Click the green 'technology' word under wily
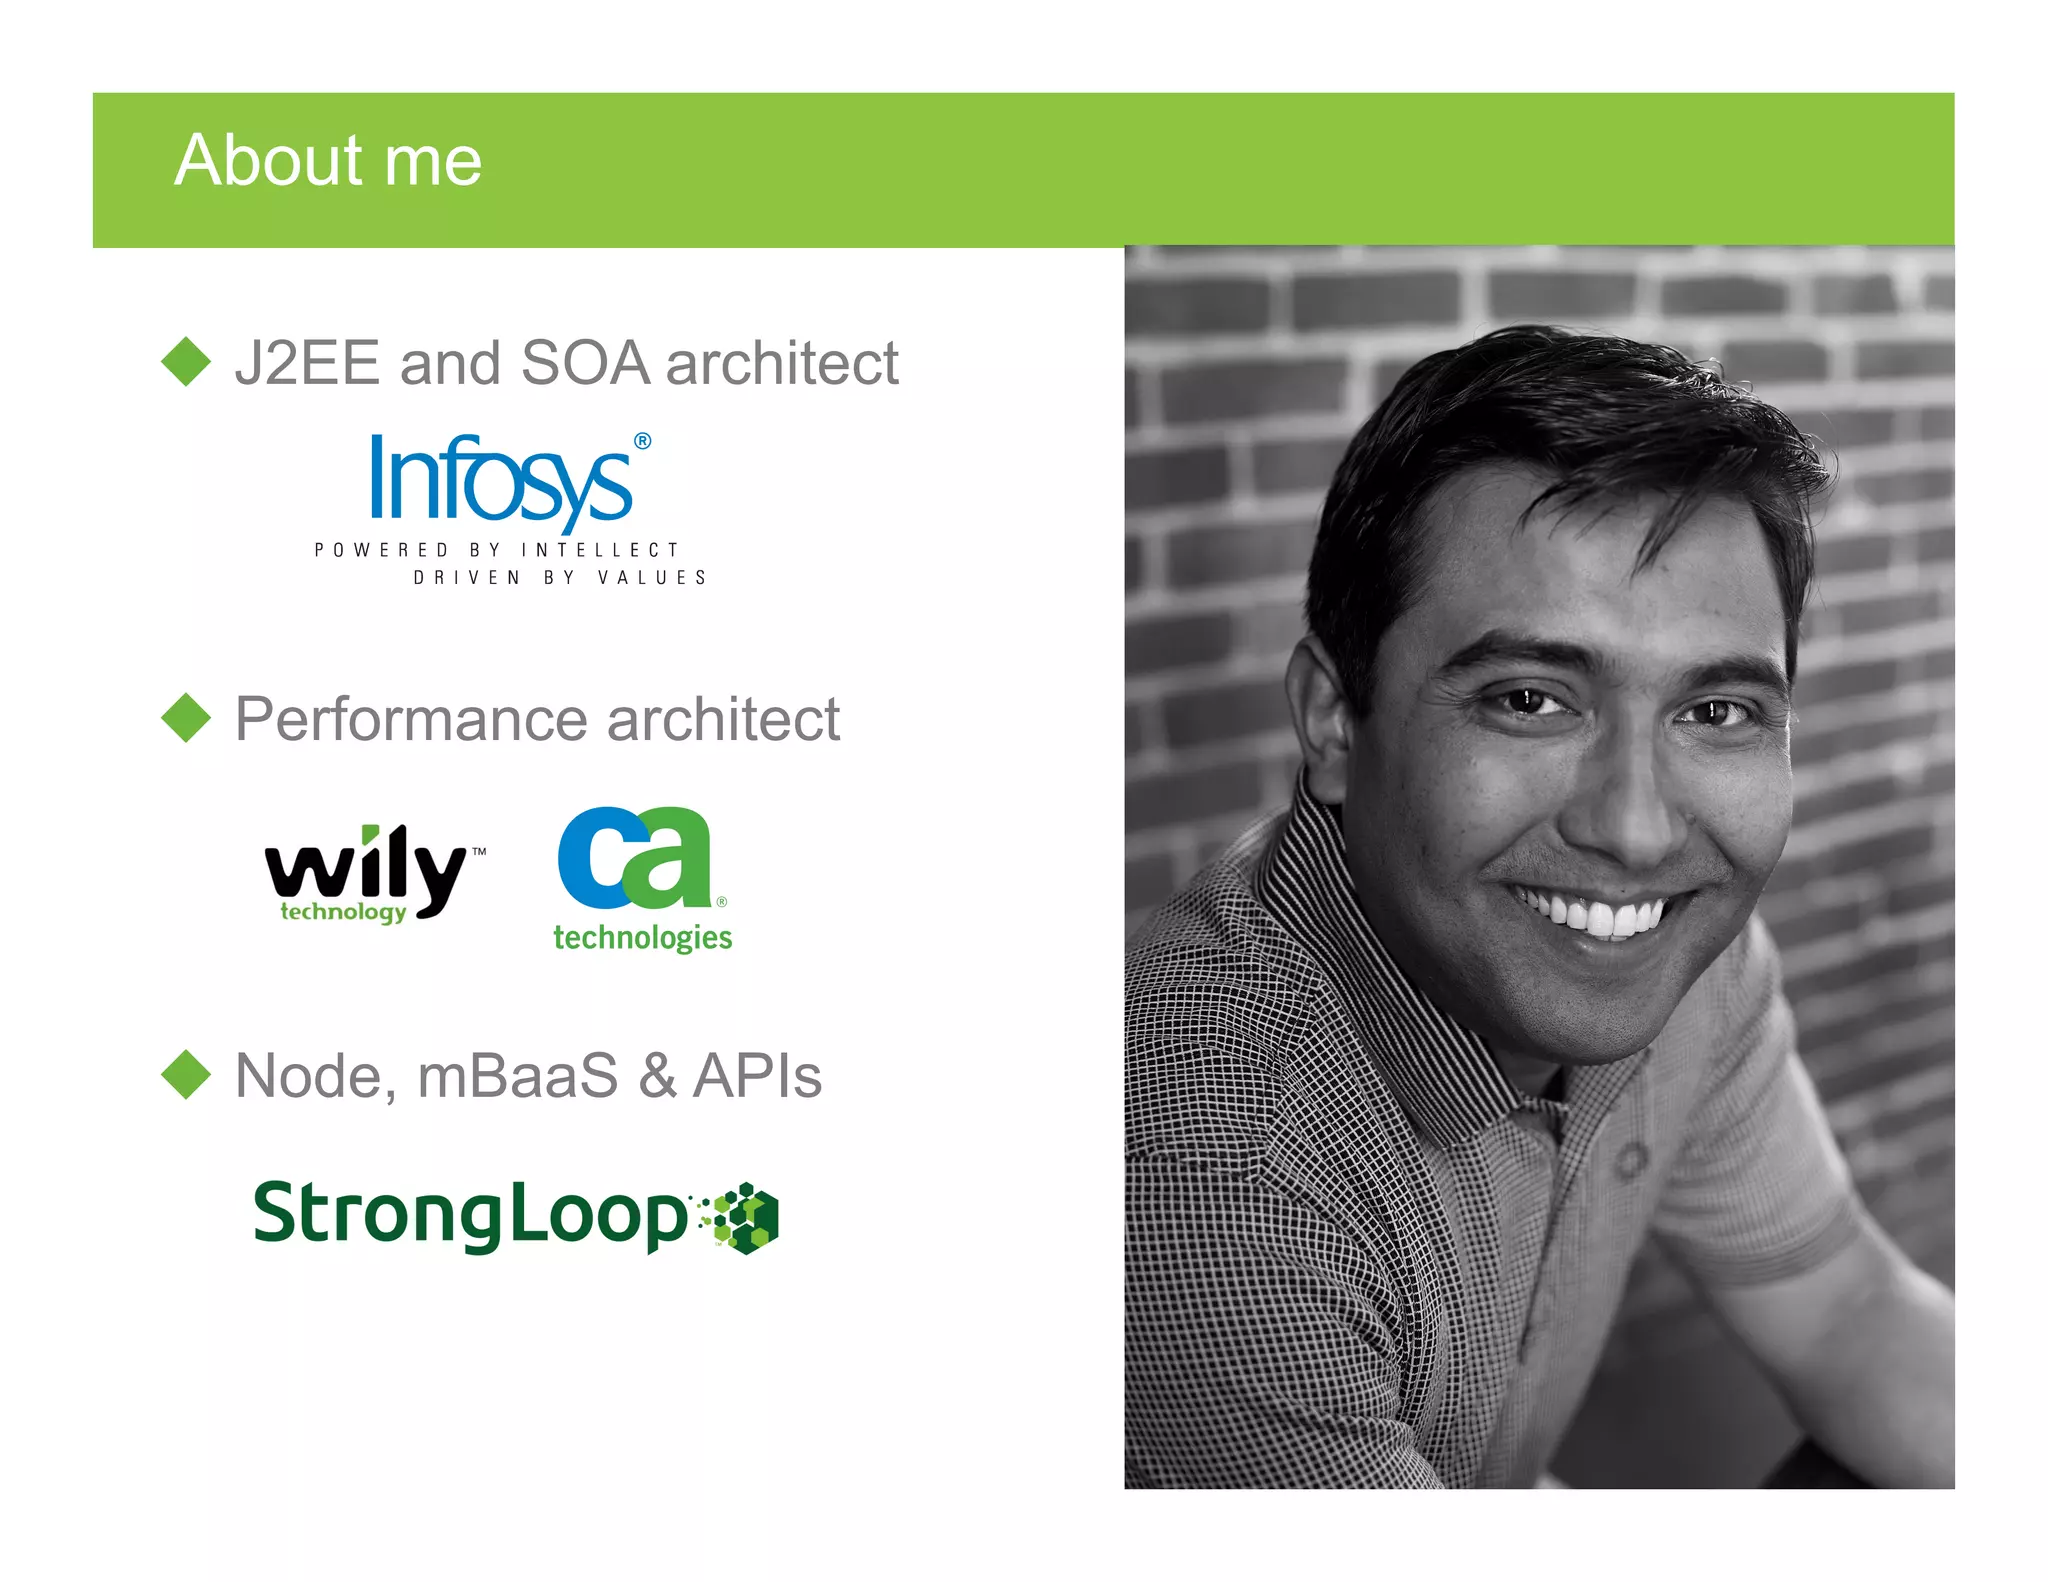2048x1582 pixels. pyautogui.click(x=343, y=912)
